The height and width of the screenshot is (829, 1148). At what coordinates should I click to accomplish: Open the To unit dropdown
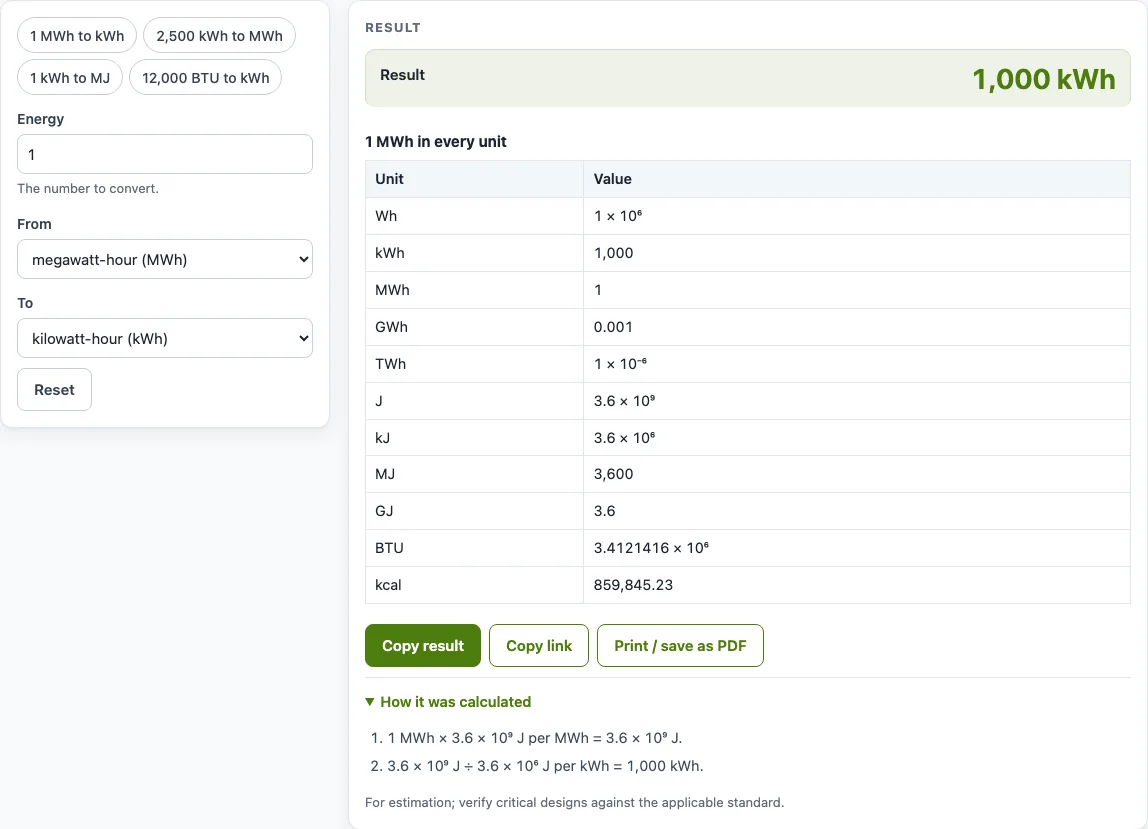point(165,338)
